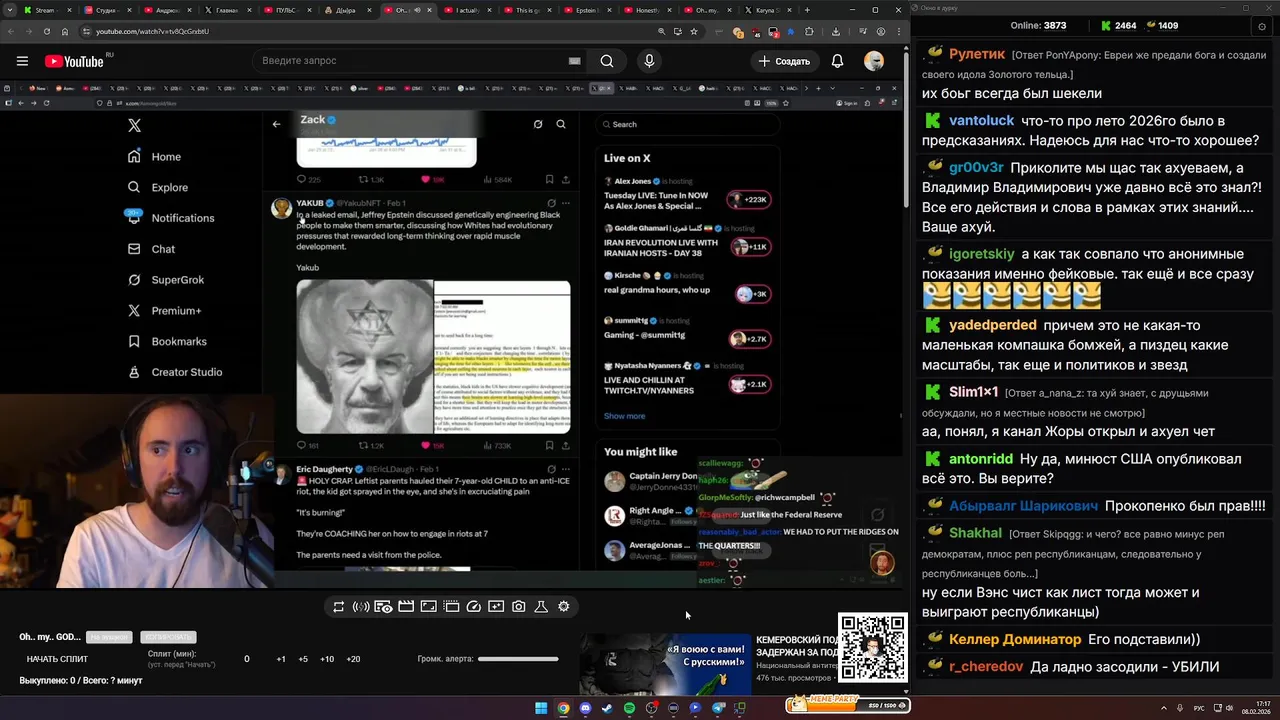The height and width of the screenshot is (720, 1280).
Task: Click username antonridd in chat
Action: point(981,459)
